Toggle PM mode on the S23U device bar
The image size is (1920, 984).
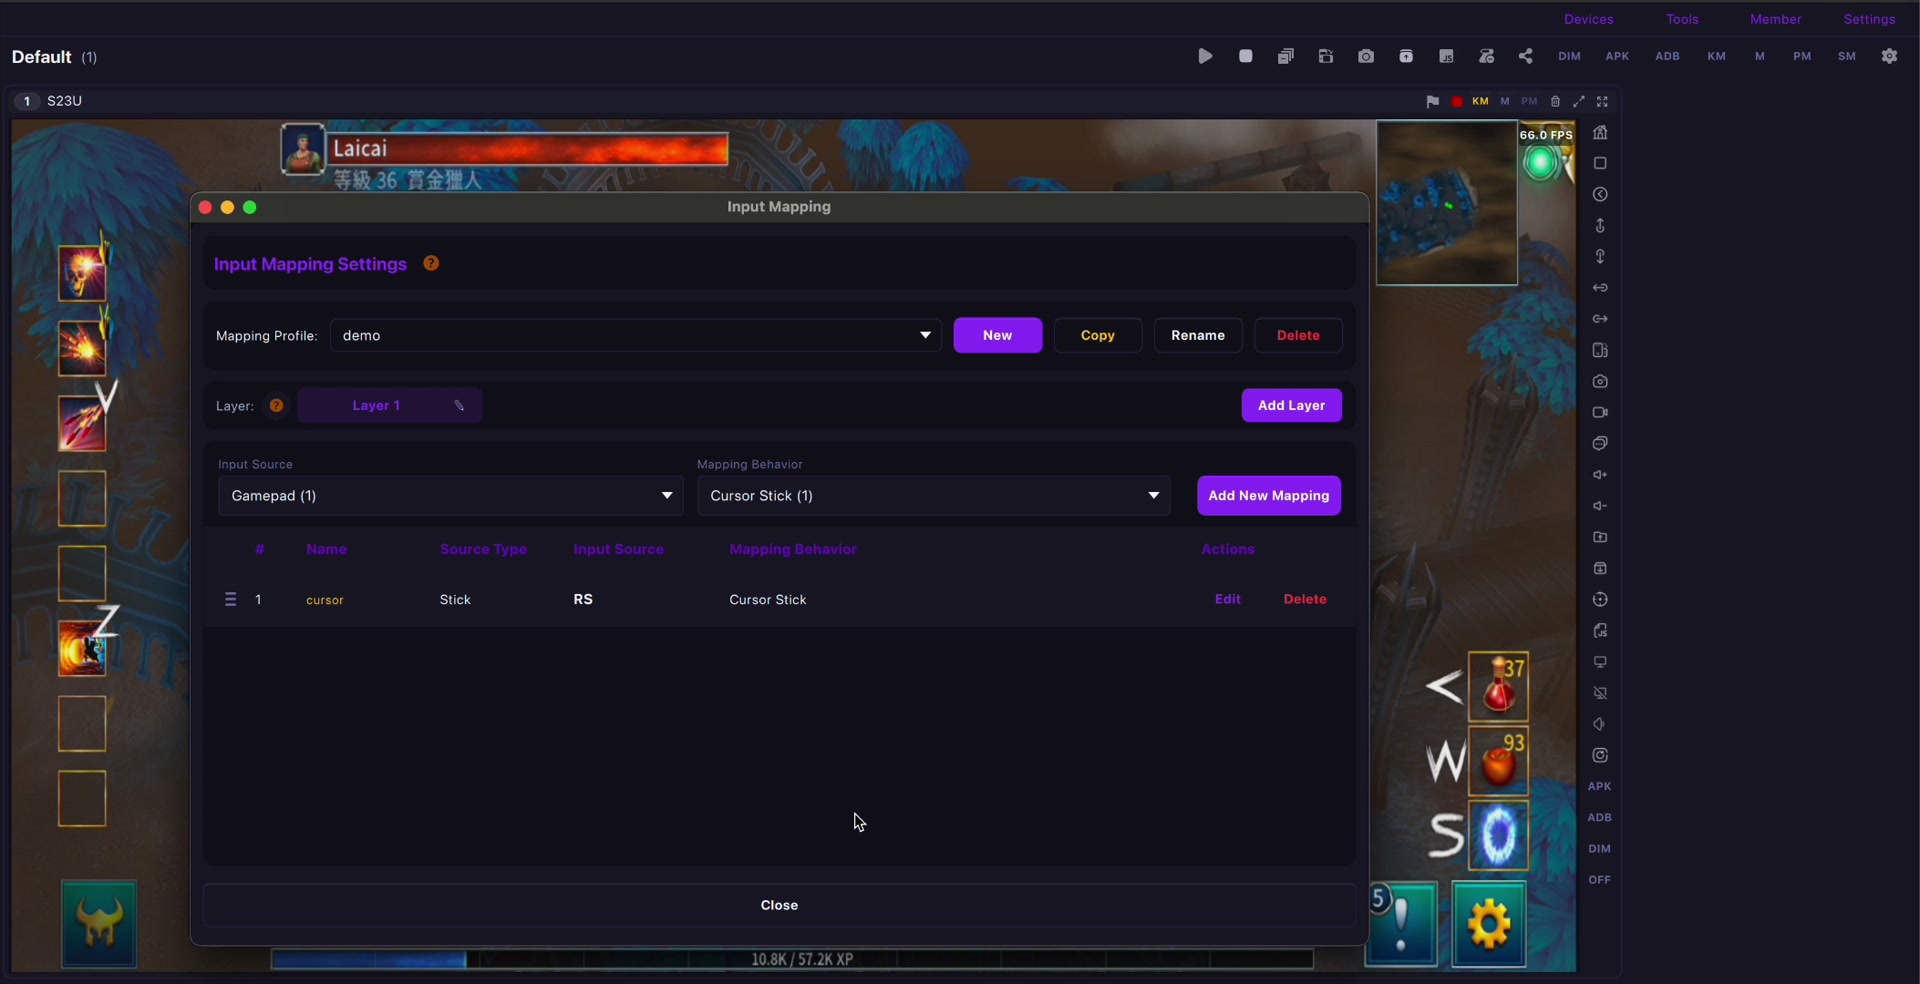pyautogui.click(x=1530, y=101)
